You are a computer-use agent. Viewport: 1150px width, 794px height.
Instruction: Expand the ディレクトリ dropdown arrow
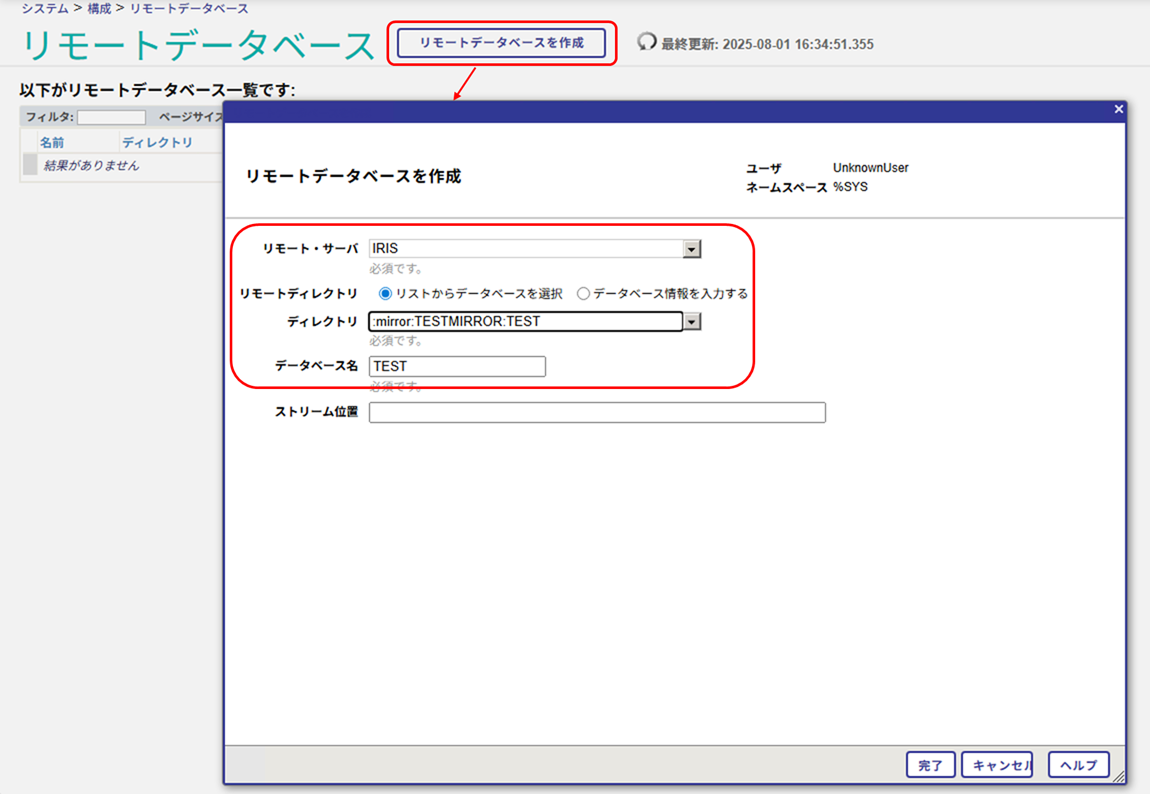click(x=691, y=322)
